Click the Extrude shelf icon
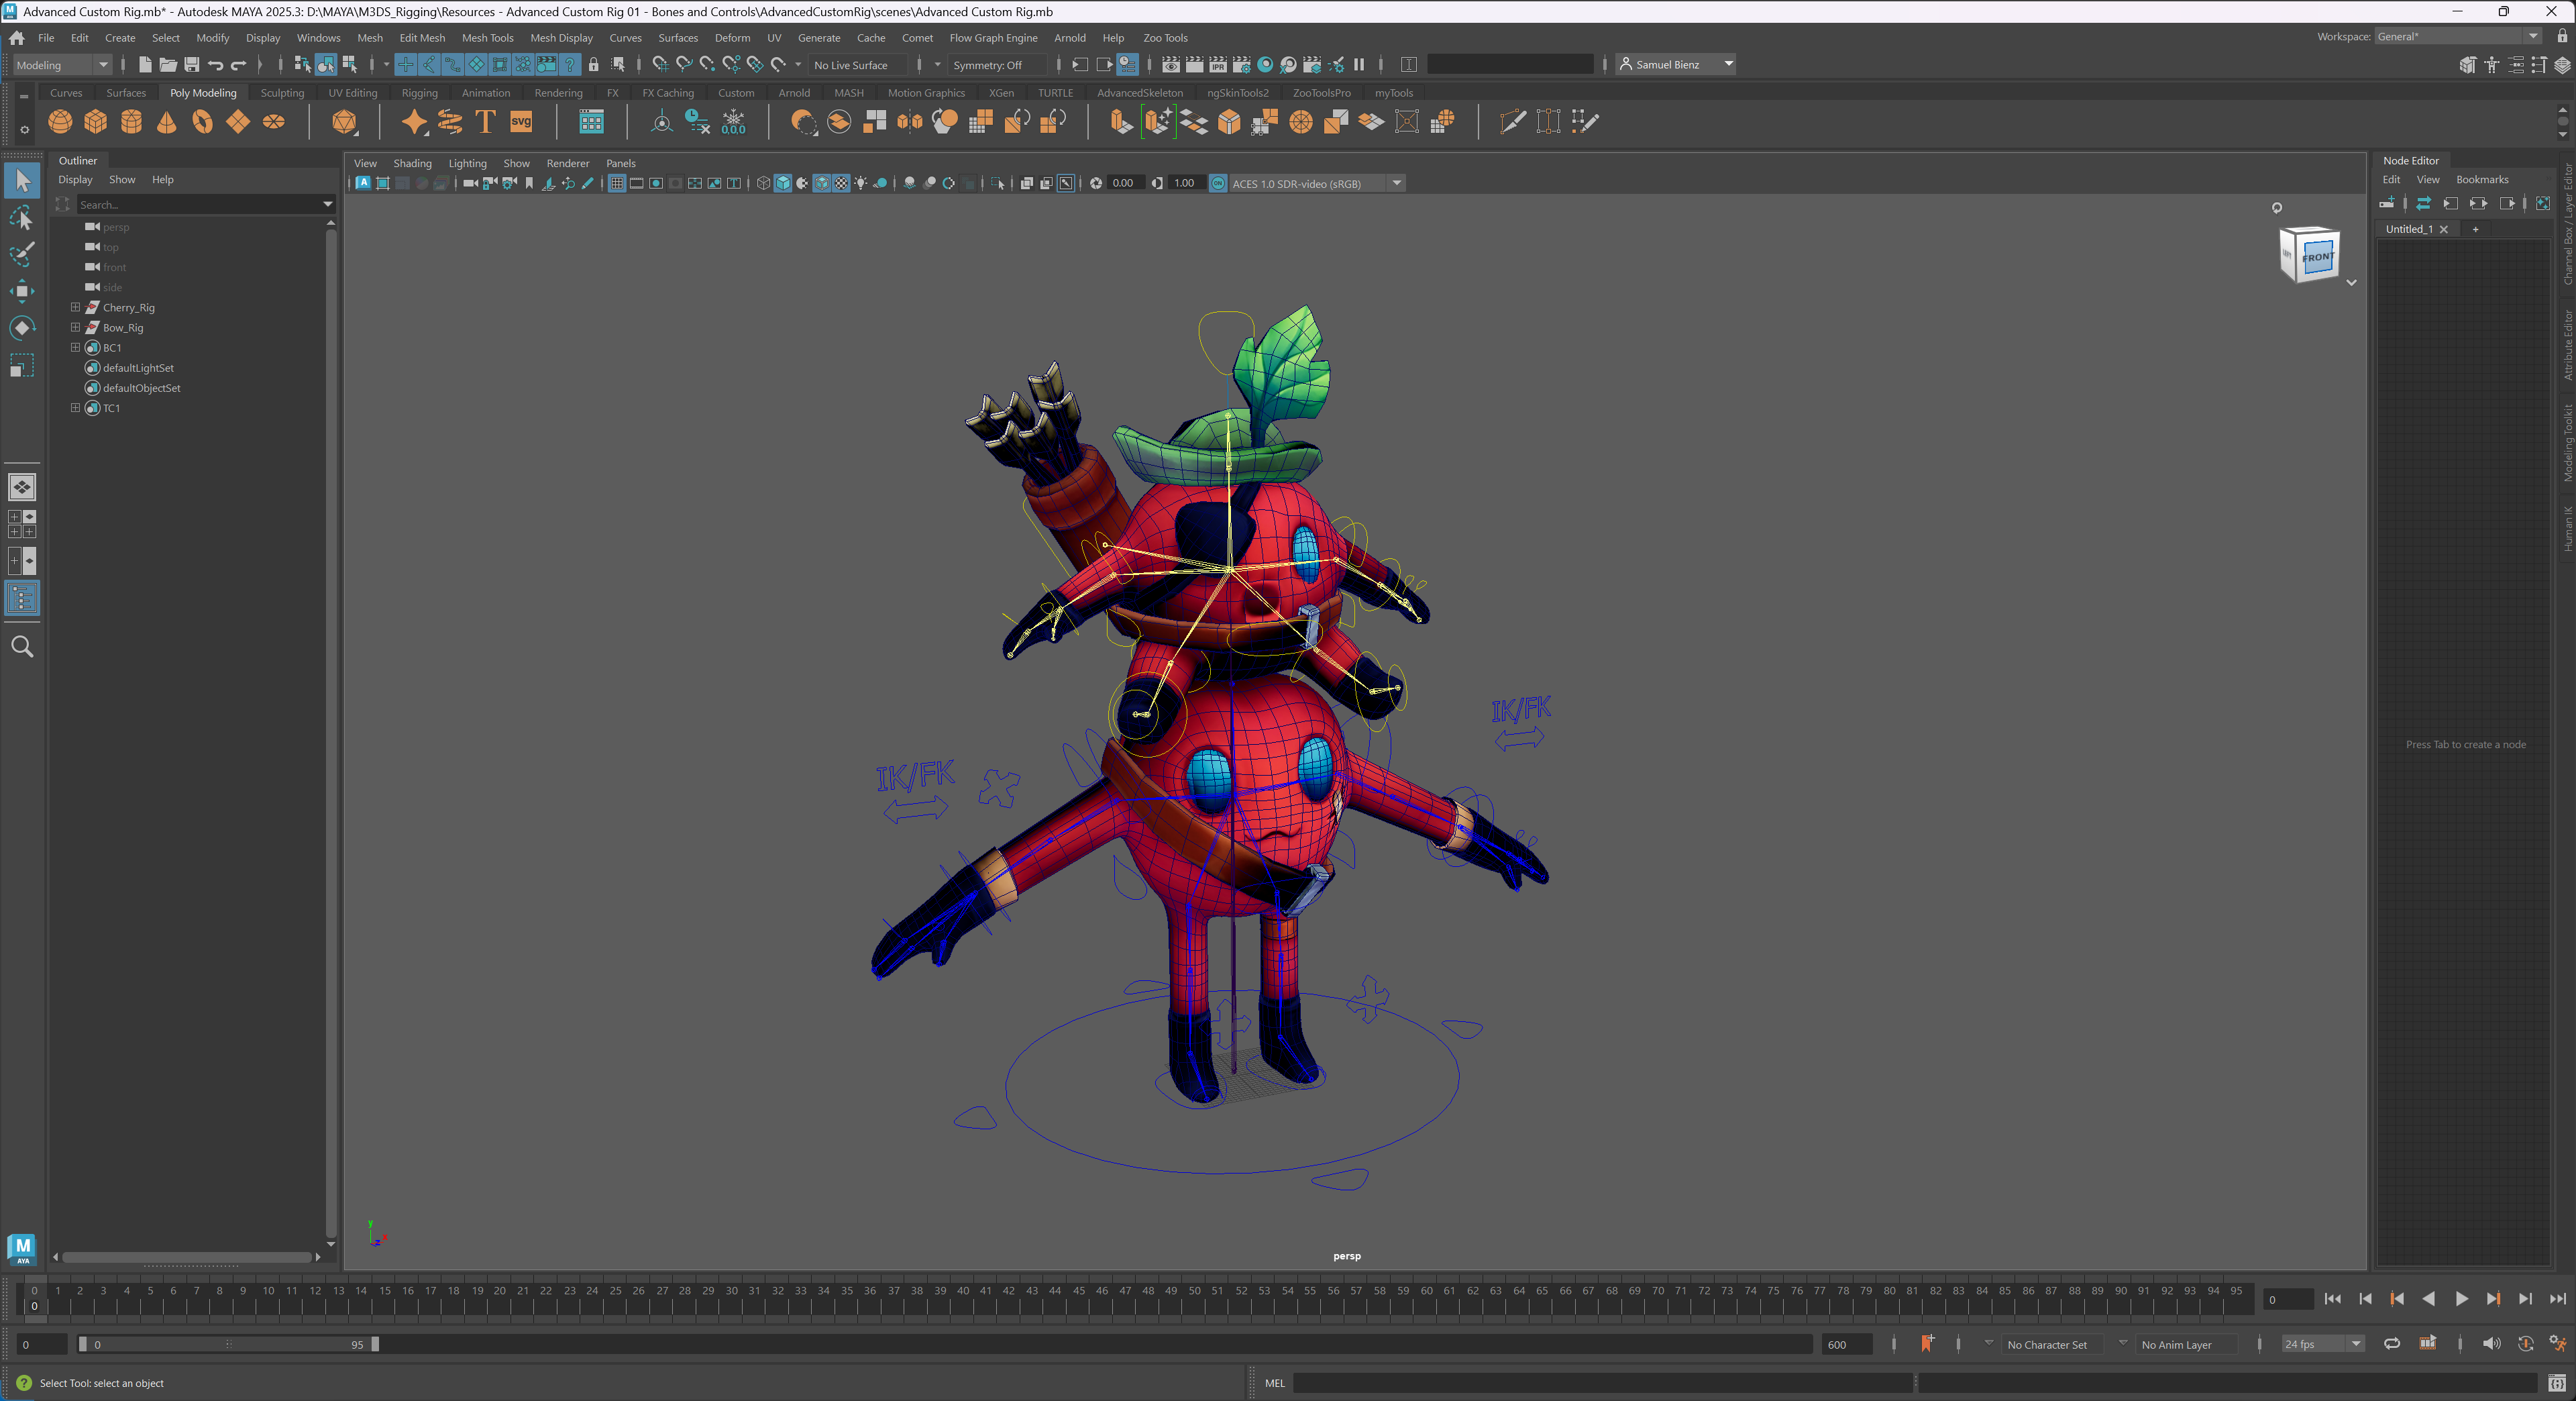The image size is (2576, 1401). coord(1121,122)
